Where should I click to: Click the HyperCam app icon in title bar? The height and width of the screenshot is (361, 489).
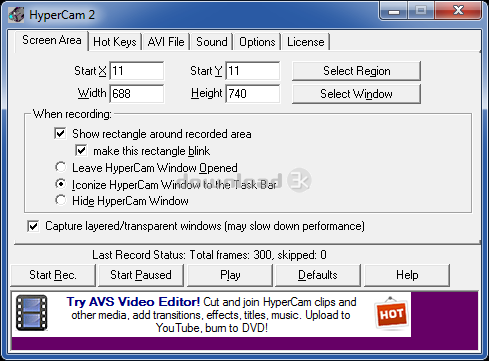[x=16, y=15]
